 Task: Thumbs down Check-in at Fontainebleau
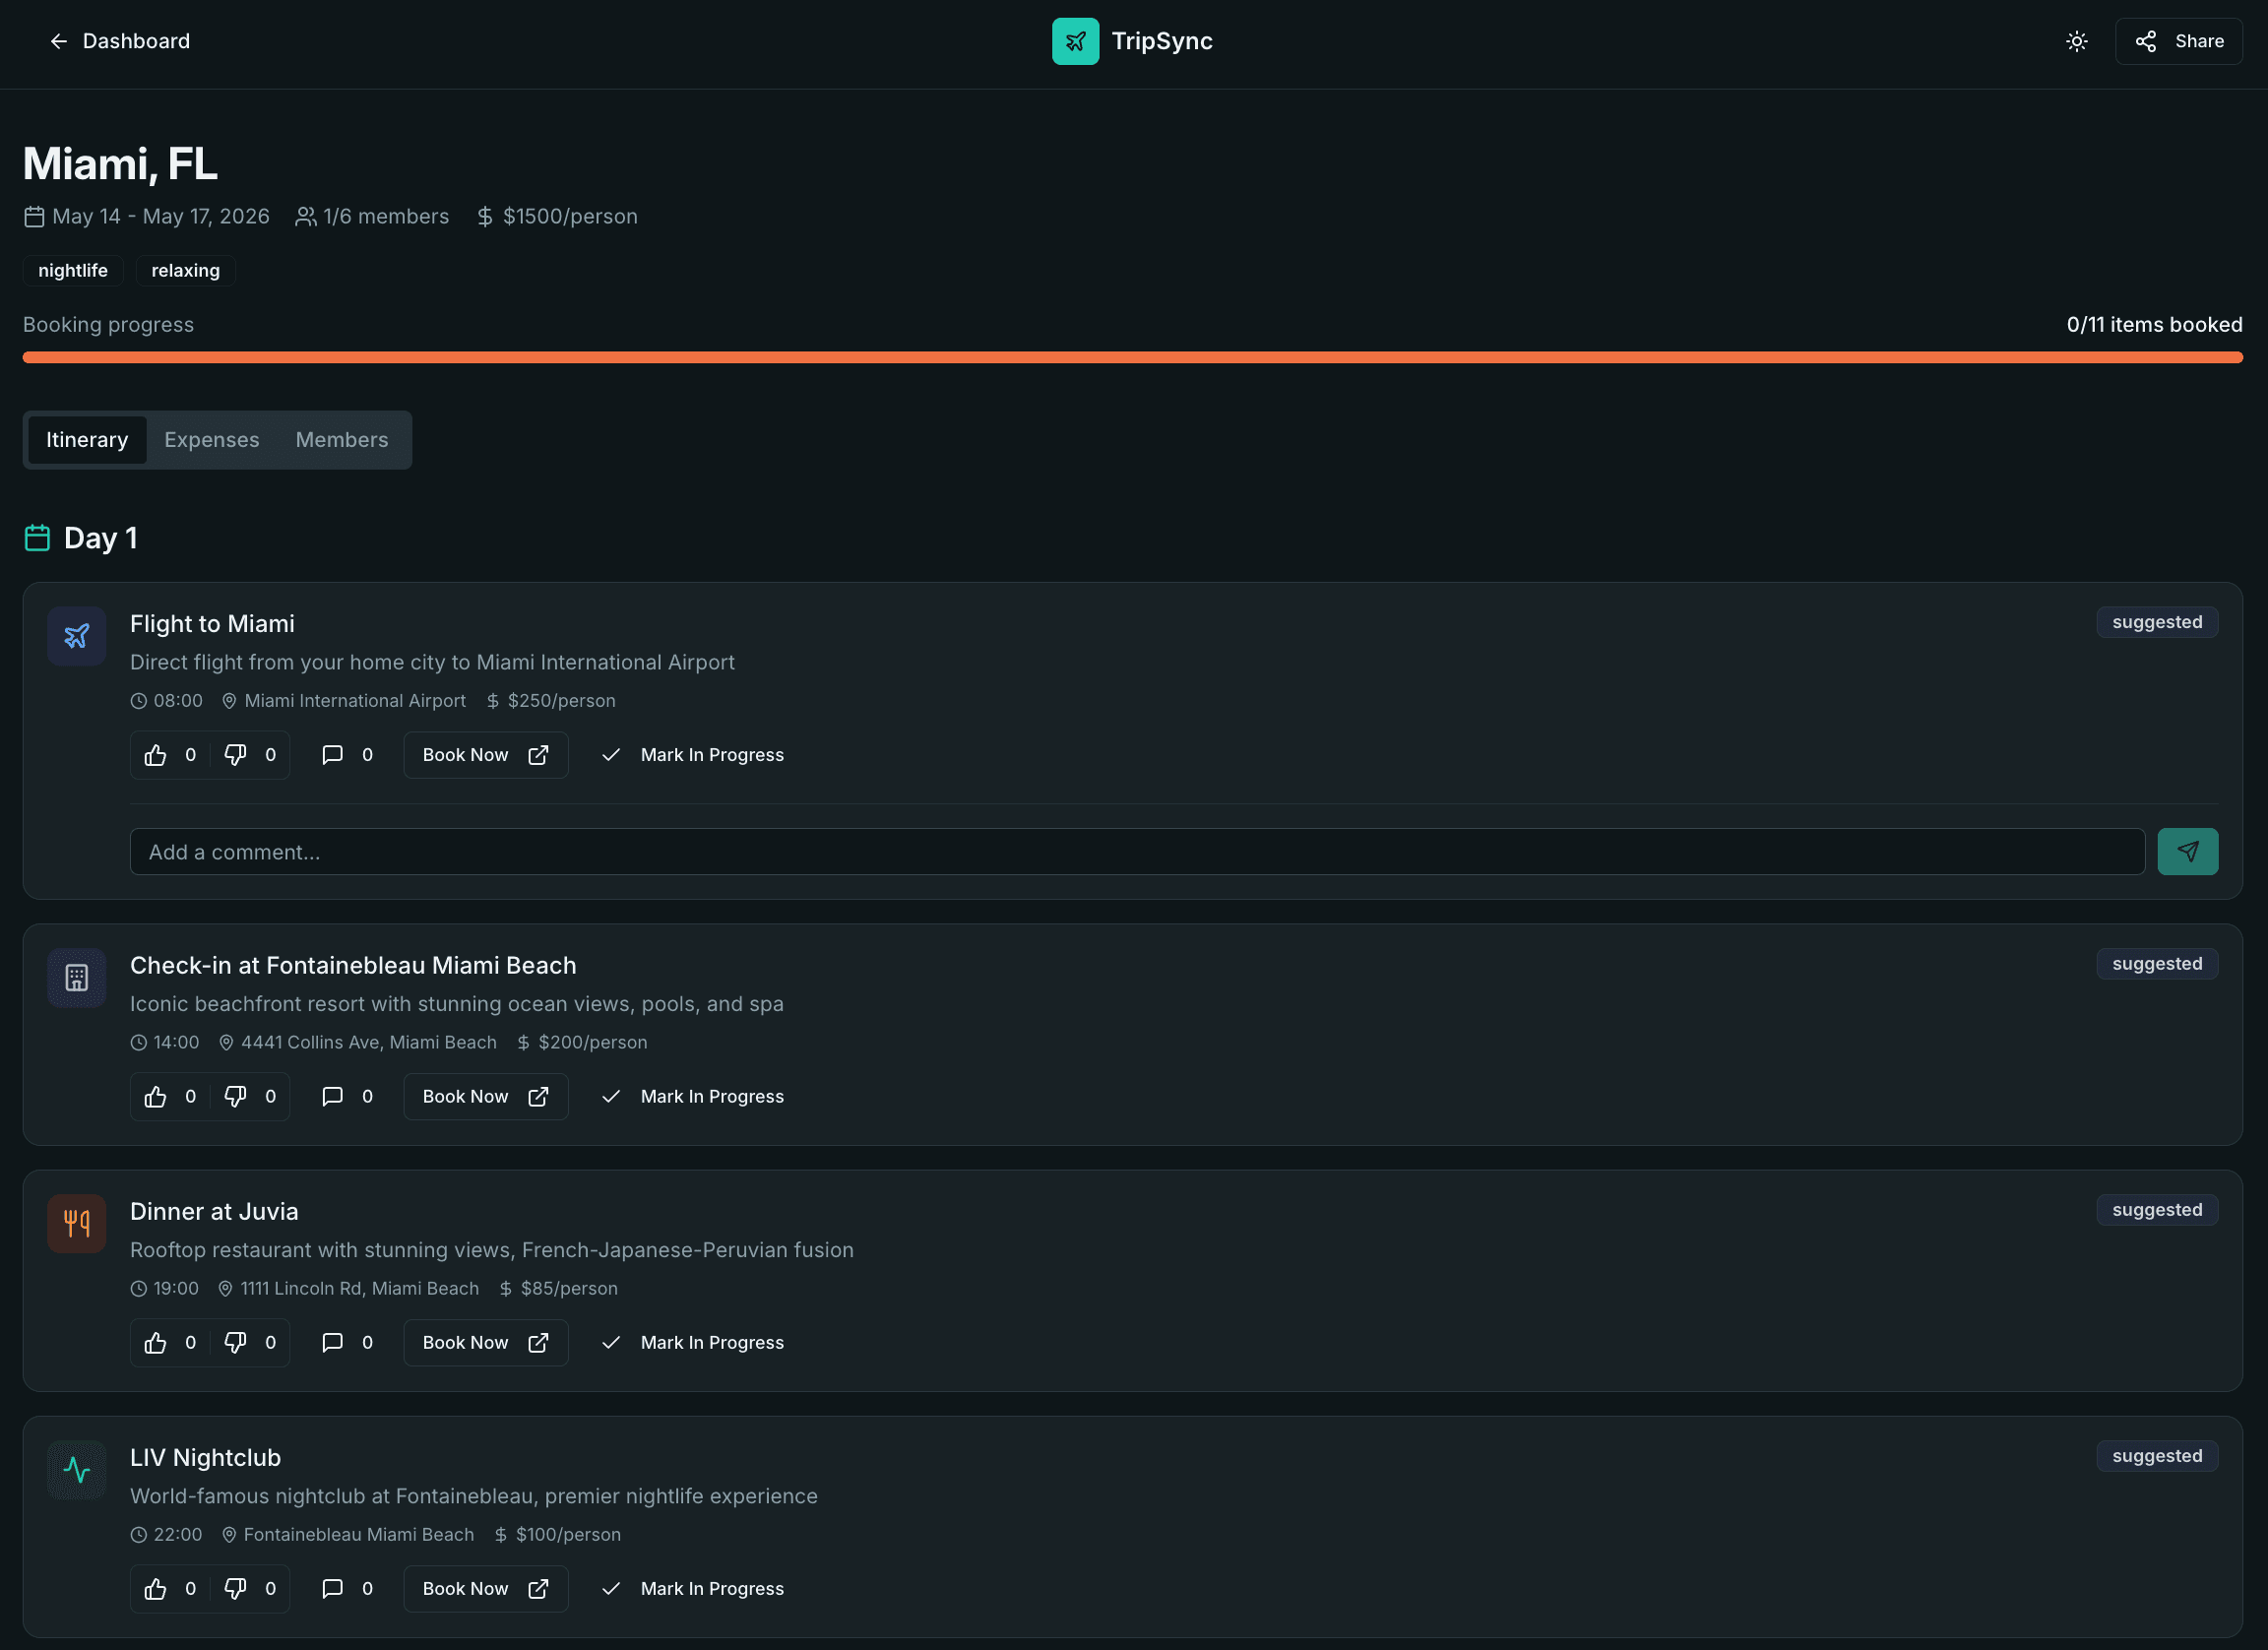(250, 1097)
